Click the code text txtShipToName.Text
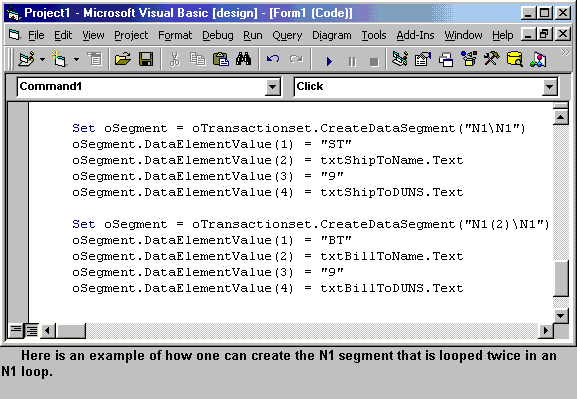The height and width of the screenshot is (399, 577). tap(392, 160)
